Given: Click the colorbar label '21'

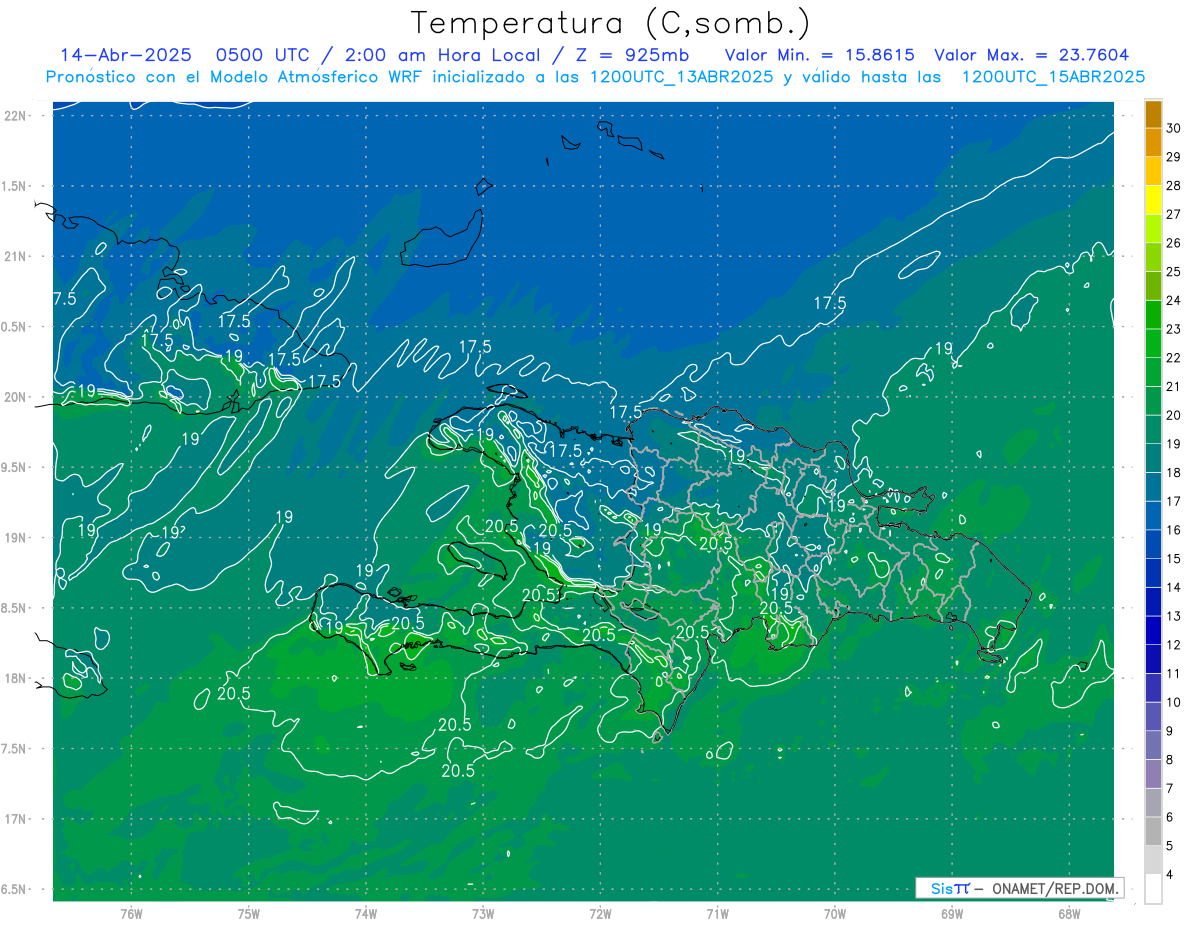Looking at the screenshot, I should coord(1174,386).
